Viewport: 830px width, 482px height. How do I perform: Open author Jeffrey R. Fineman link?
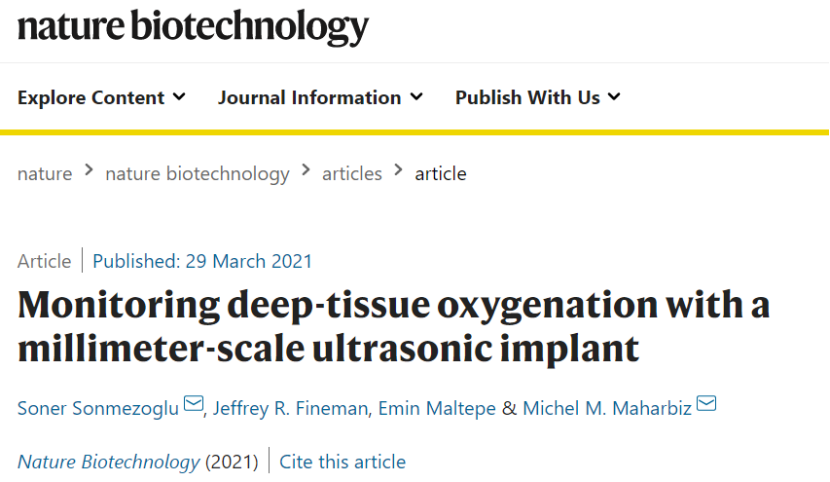click(x=291, y=408)
